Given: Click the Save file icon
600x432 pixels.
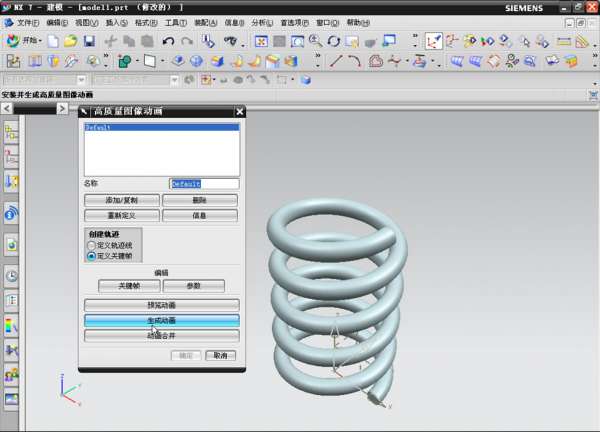Looking at the screenshot, I should click(89, 42).
